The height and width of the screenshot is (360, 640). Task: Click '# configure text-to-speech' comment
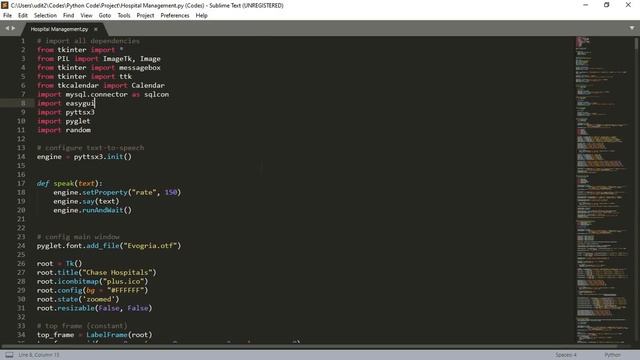(x=90, y=148)
